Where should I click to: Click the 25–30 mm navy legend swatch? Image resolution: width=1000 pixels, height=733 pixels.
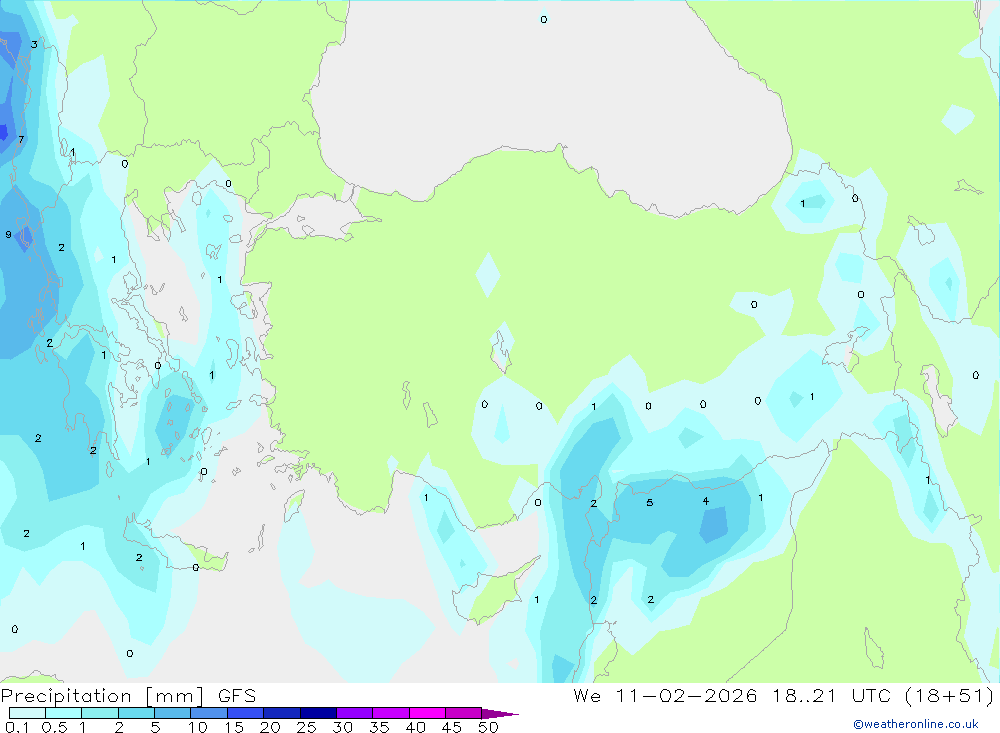[x=318, y=713]
